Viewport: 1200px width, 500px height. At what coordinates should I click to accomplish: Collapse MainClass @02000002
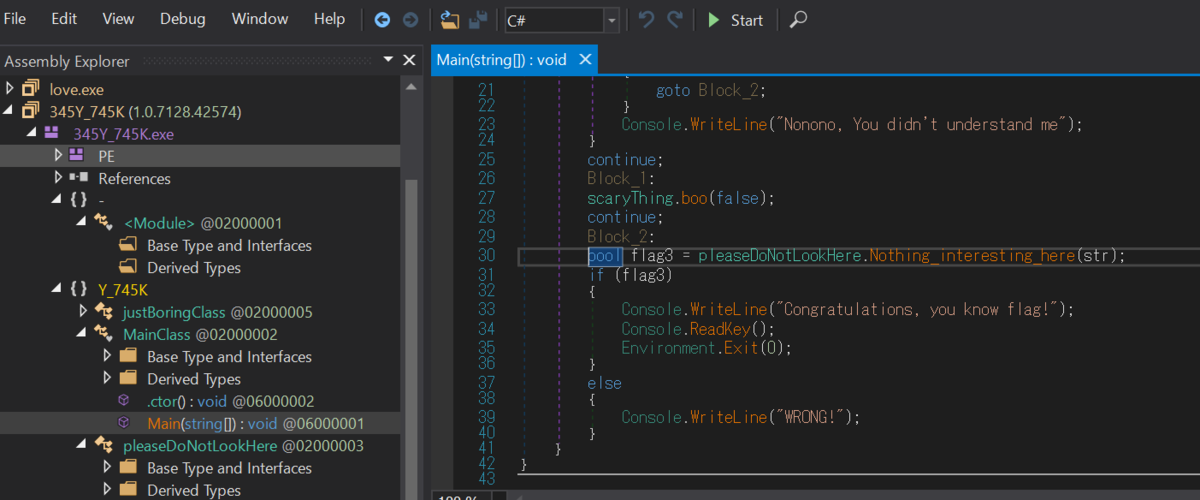[x=81, y=334]
